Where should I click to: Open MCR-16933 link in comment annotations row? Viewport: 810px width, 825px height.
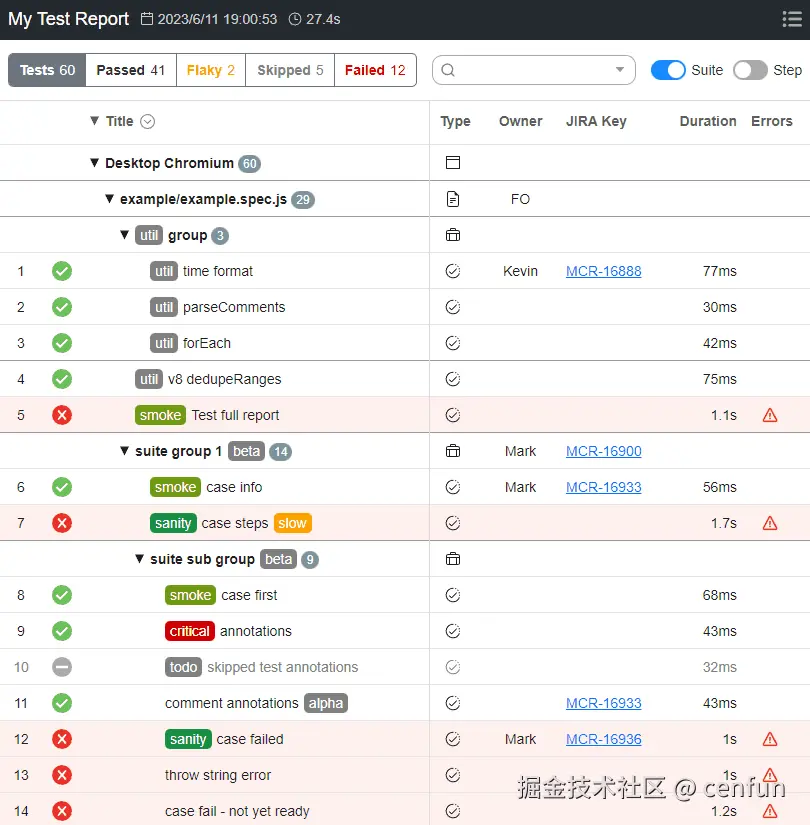[604, 703]
